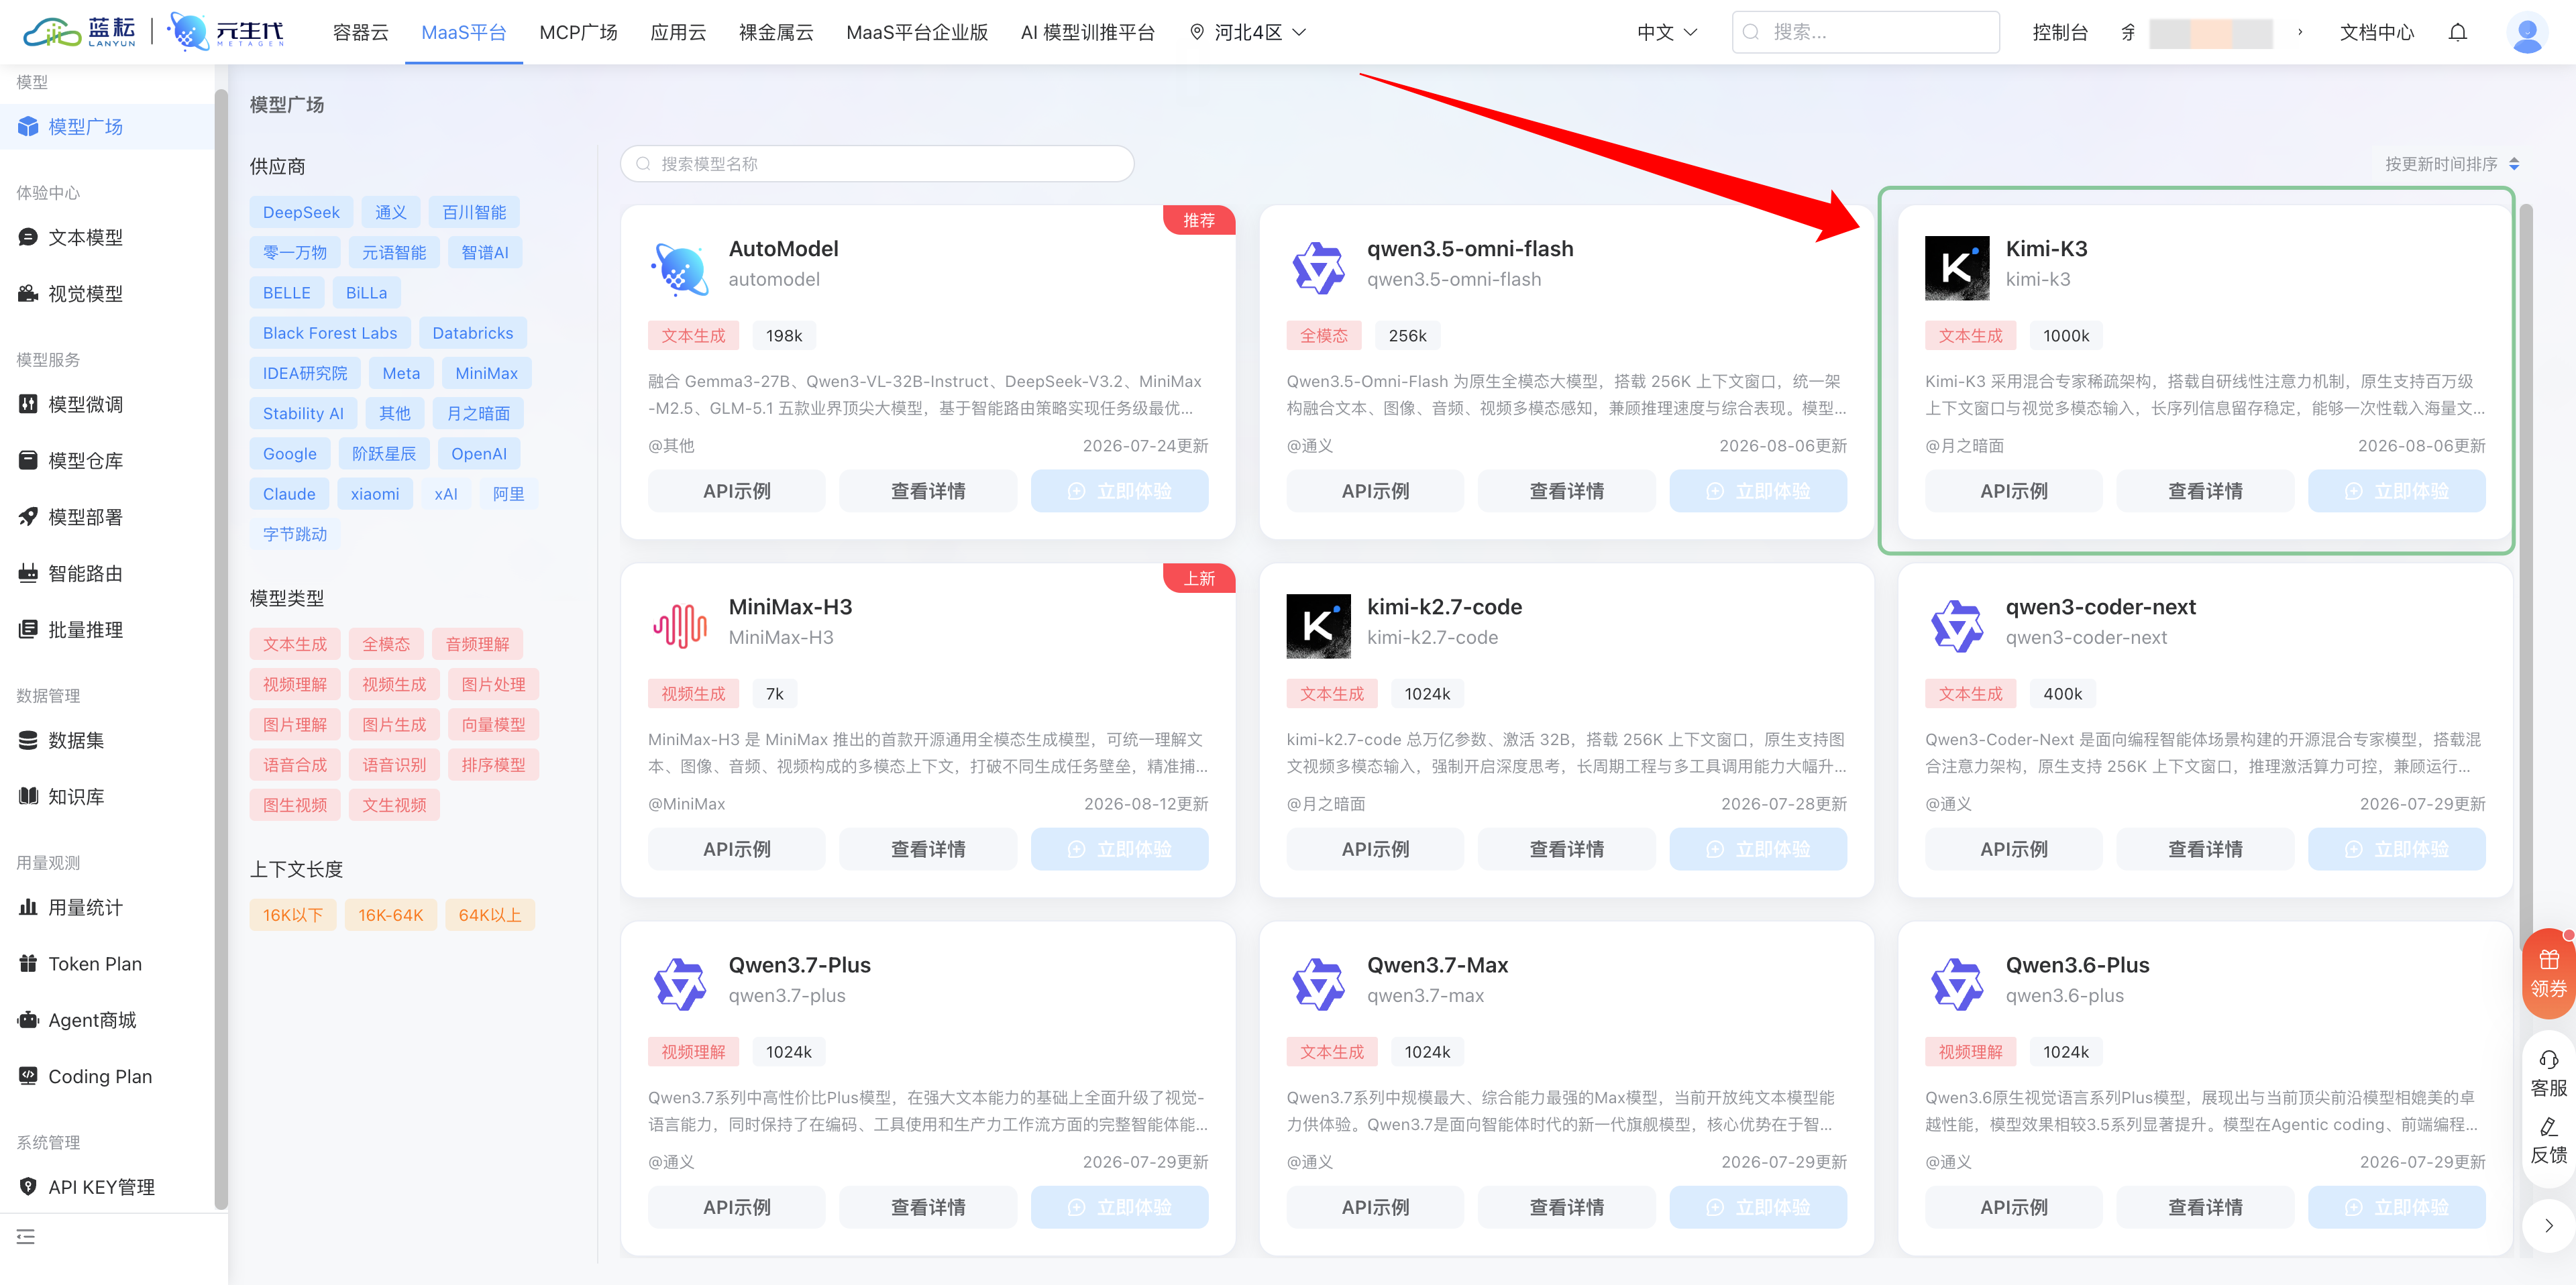Collapse the sidebar with the menu-fold icon
The height and width of the screenshot is (1285, 2576).
click(x=26, y=1237)
